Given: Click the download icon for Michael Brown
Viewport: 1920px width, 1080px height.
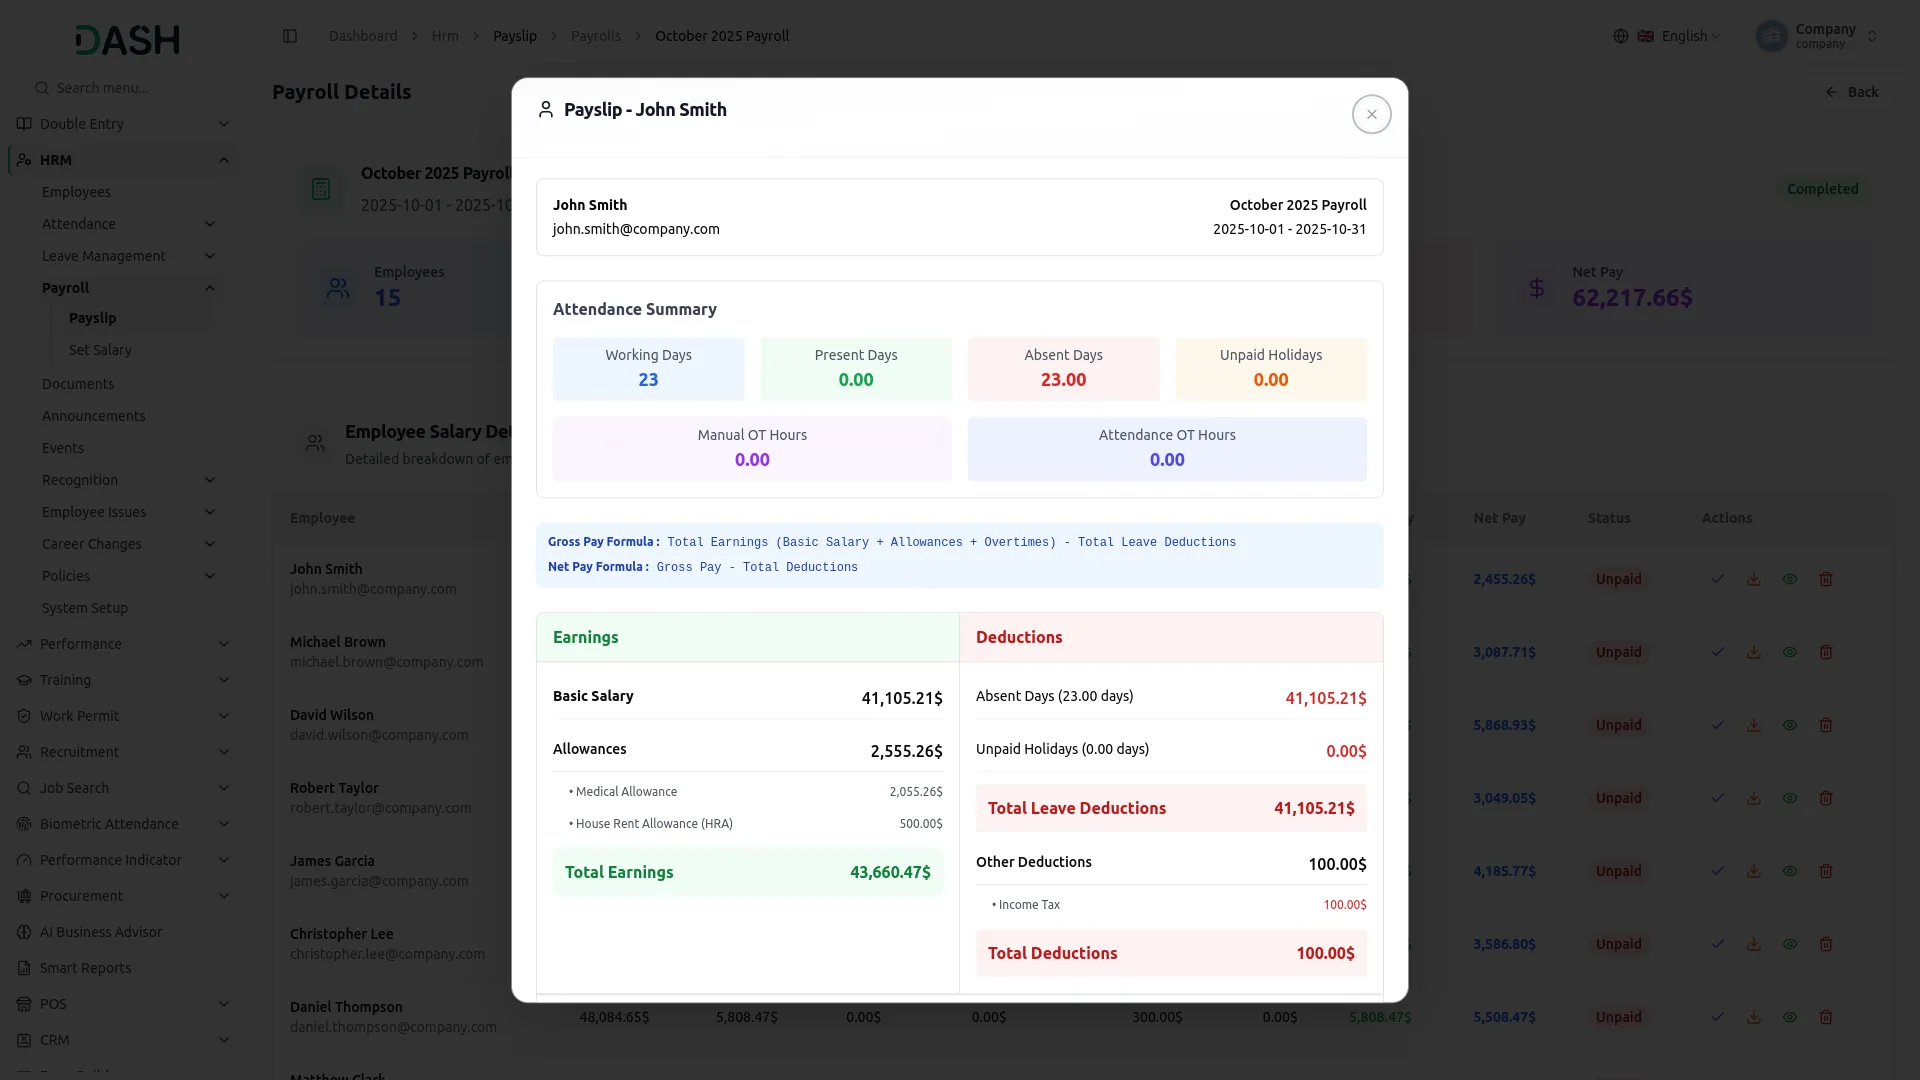Looking at the screenshot, I should click(1753, 652).
